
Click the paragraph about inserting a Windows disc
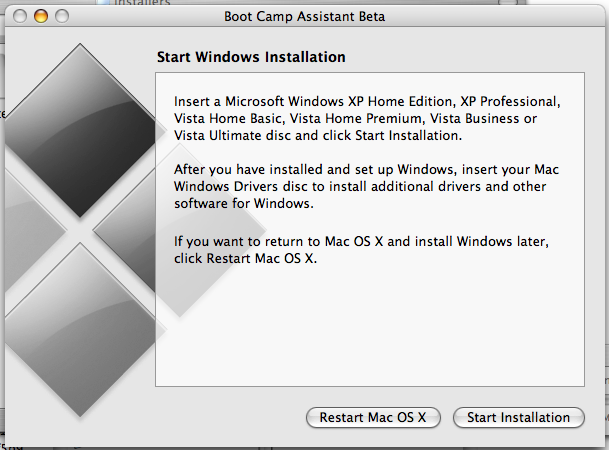click(367, 118)
